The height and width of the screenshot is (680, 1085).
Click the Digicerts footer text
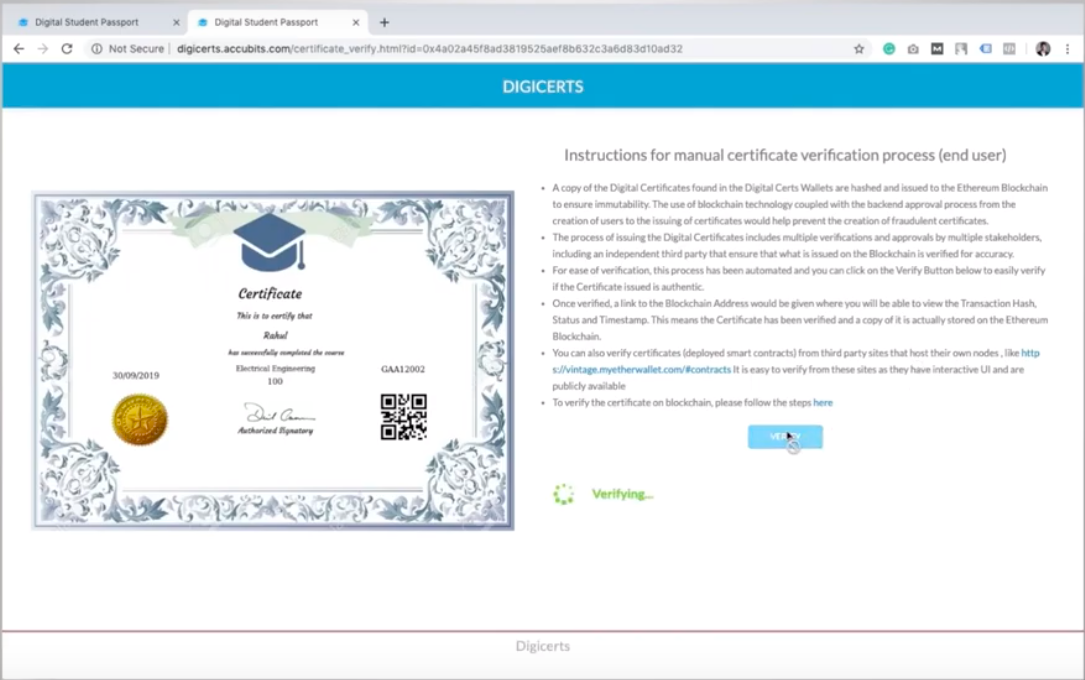tap(543, 646)
